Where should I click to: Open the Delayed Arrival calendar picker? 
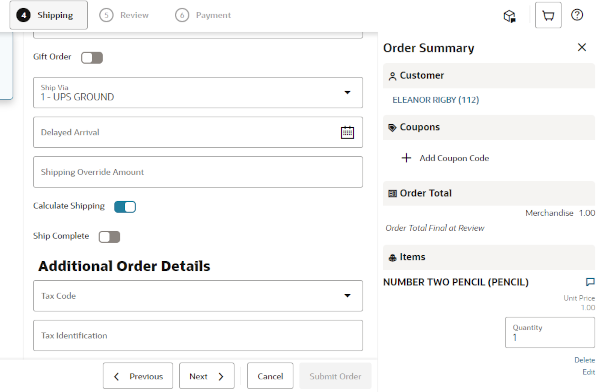347,132
